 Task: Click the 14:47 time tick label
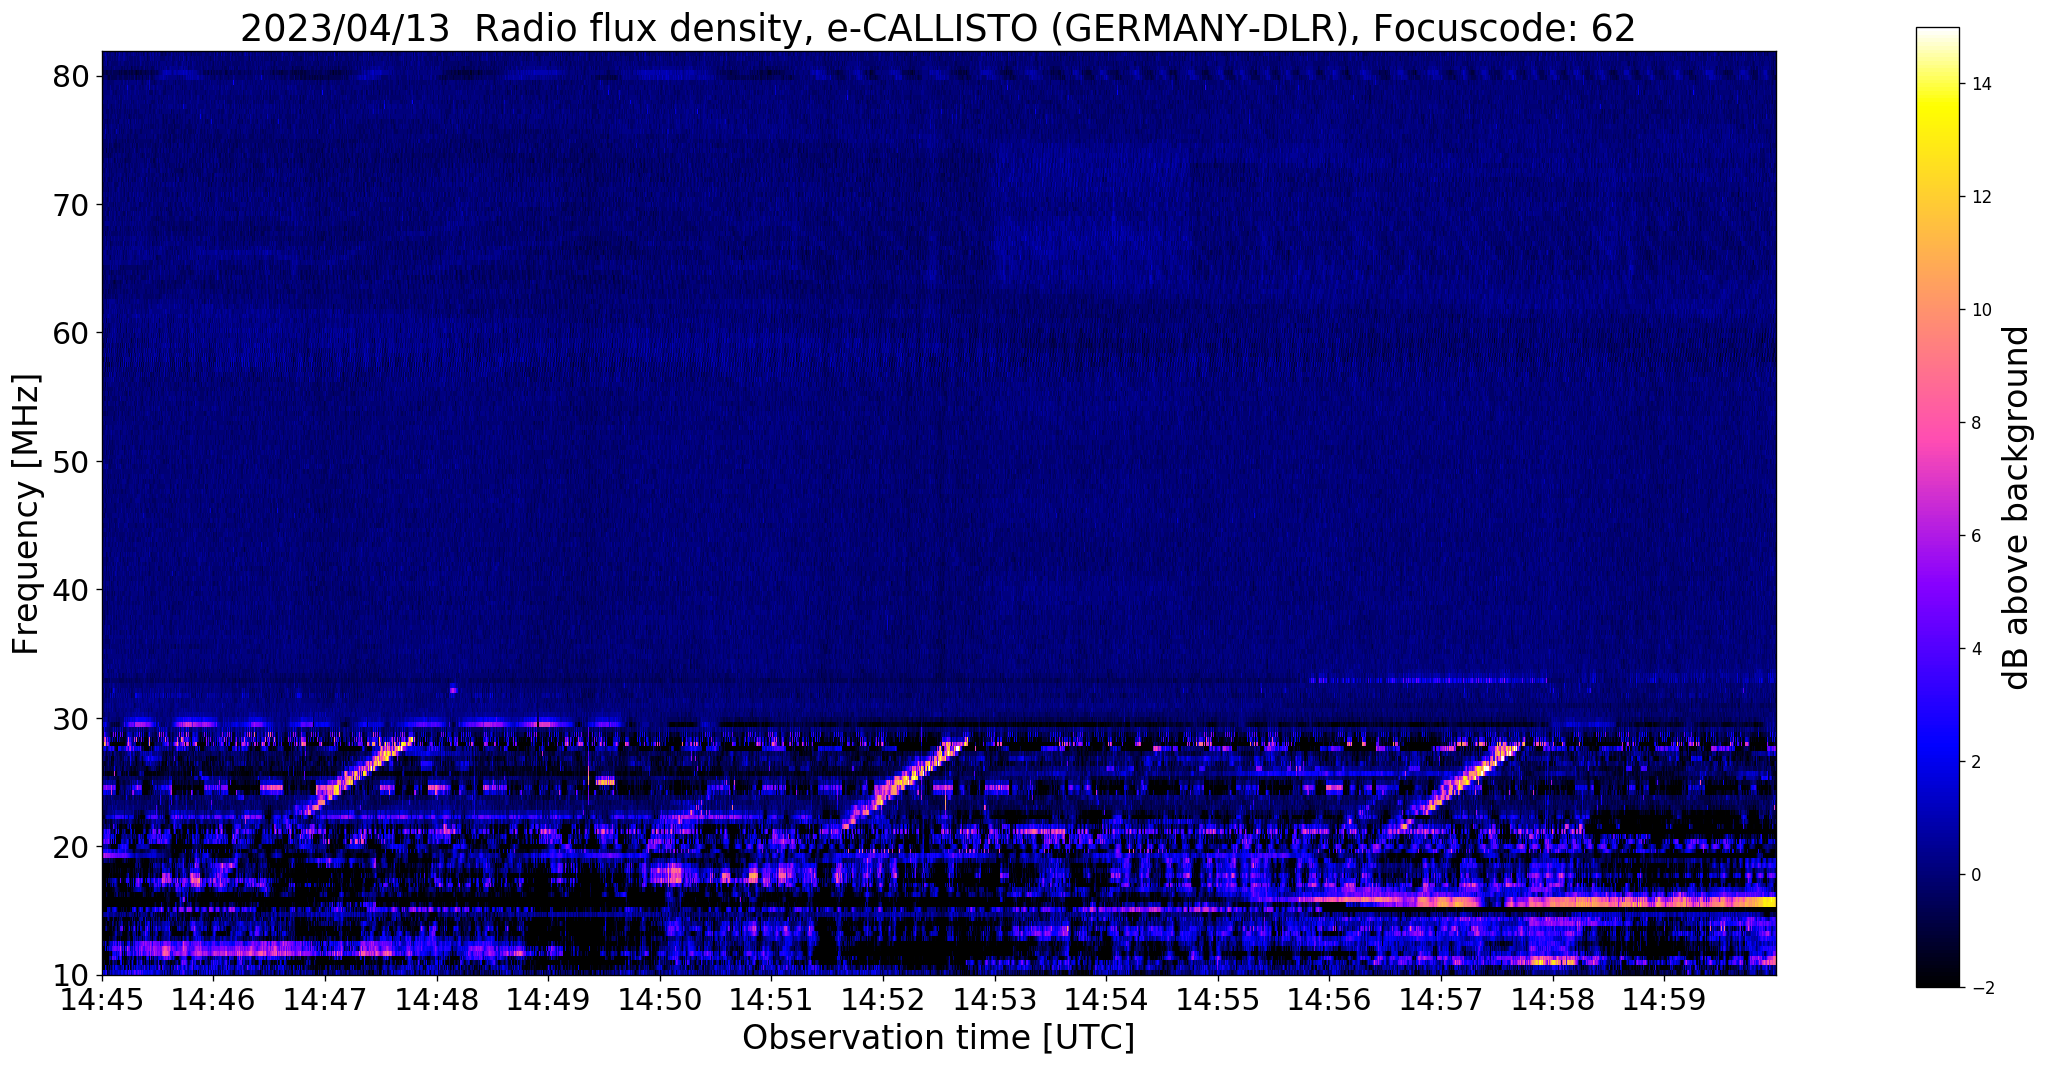pyautogui.click(x=325, y=1000)
